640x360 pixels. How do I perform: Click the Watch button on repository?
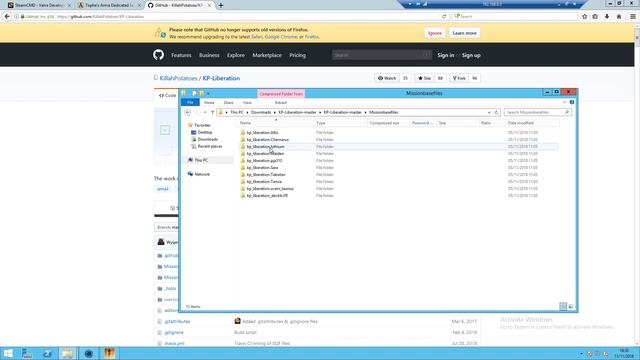[387, 78]
